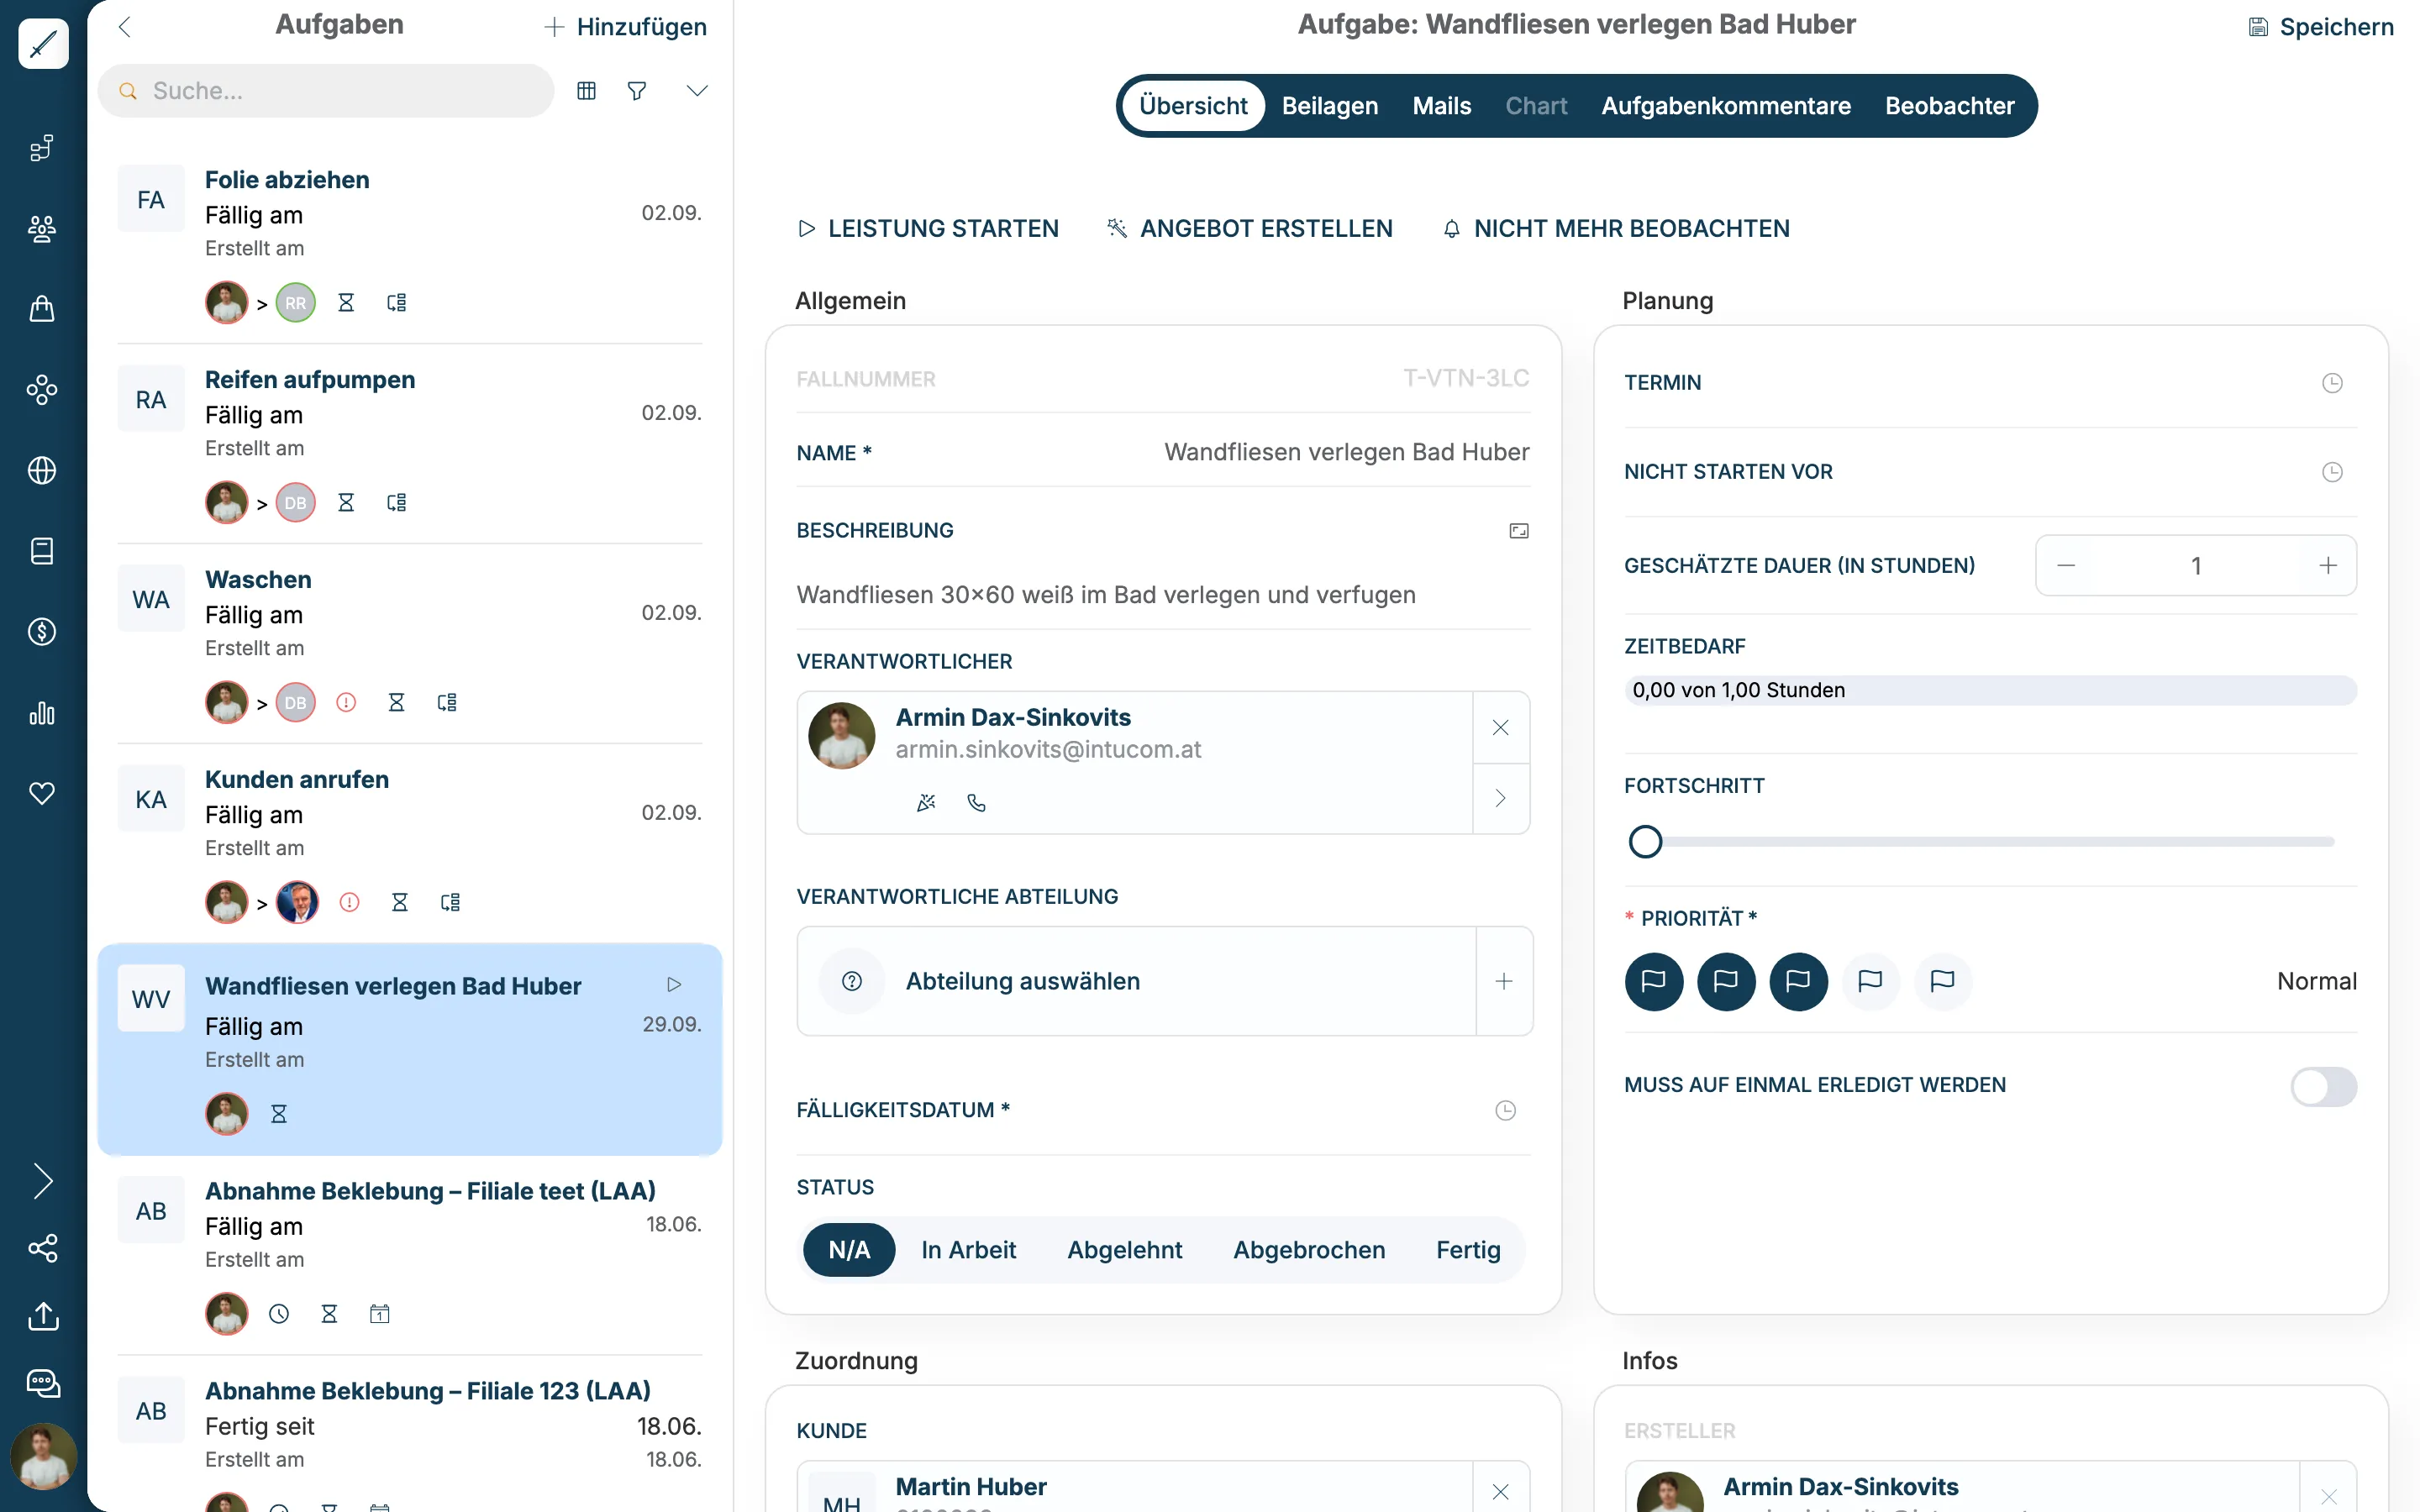Focus the Suche search field
Screen dimensions: 2420x1512
click(x=326, y=91)
